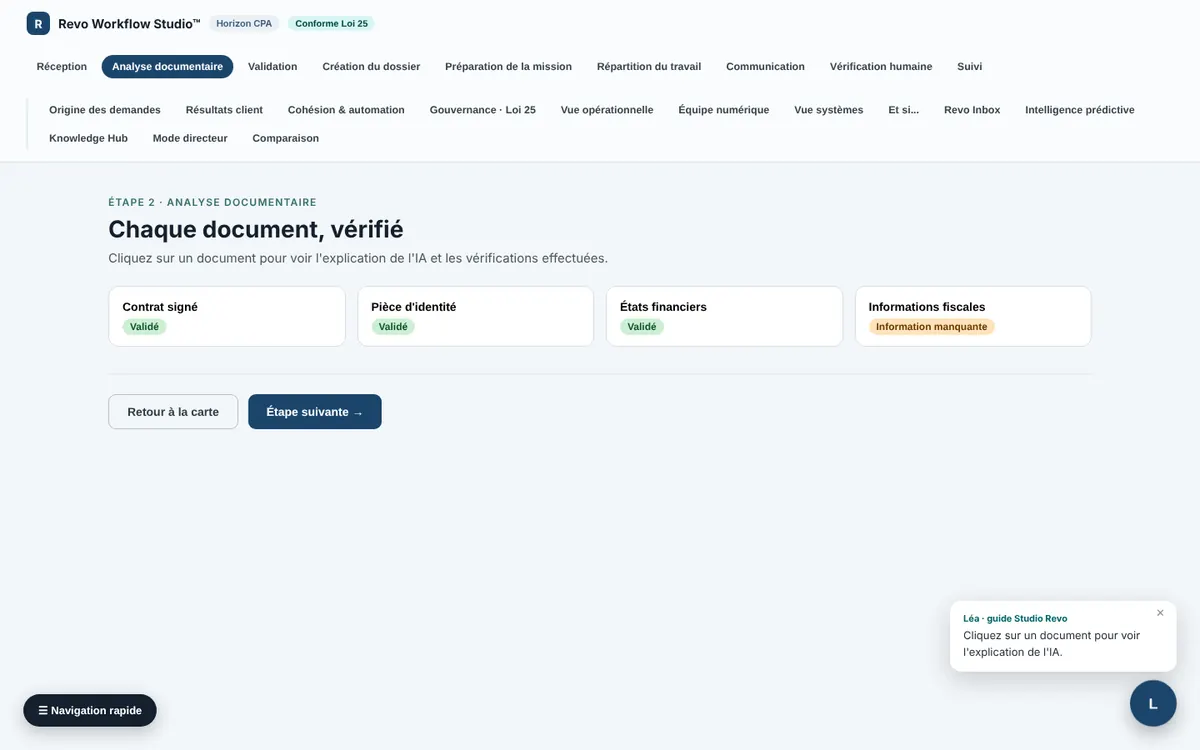Viewport: 1200px width, 750px height.
Task: Click Information manquante status badge
Action: click(x=932, y=327)
